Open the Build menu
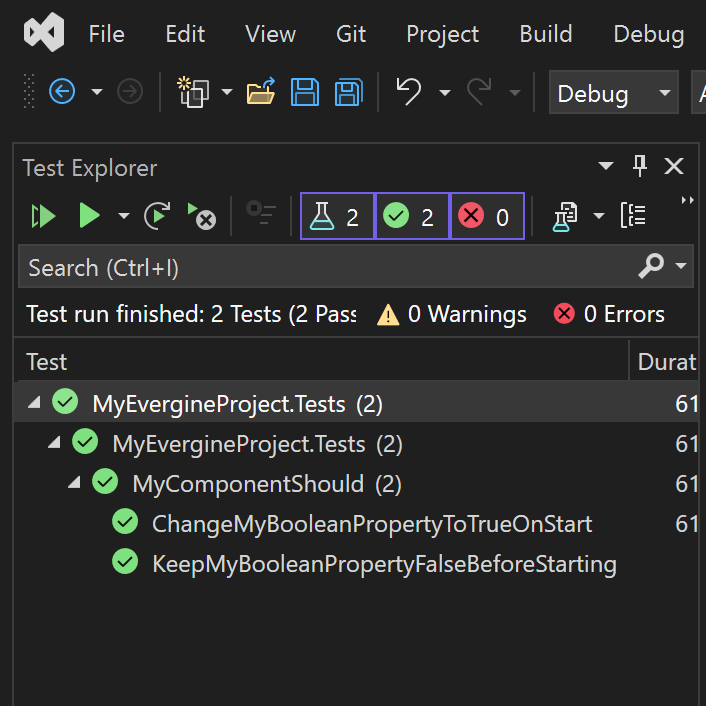706x706 pixels. (546, 34)
